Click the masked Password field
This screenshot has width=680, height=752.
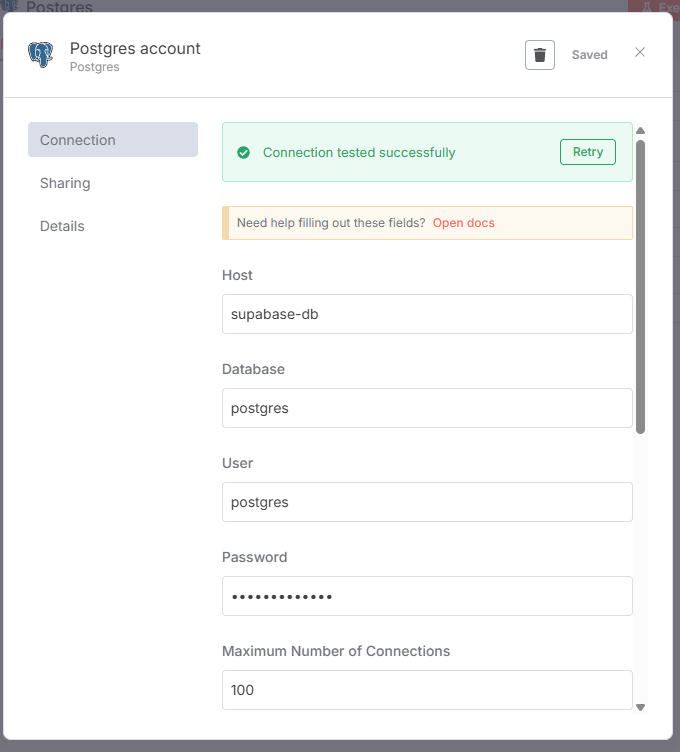pyautogui.click(x=427, y=596)
